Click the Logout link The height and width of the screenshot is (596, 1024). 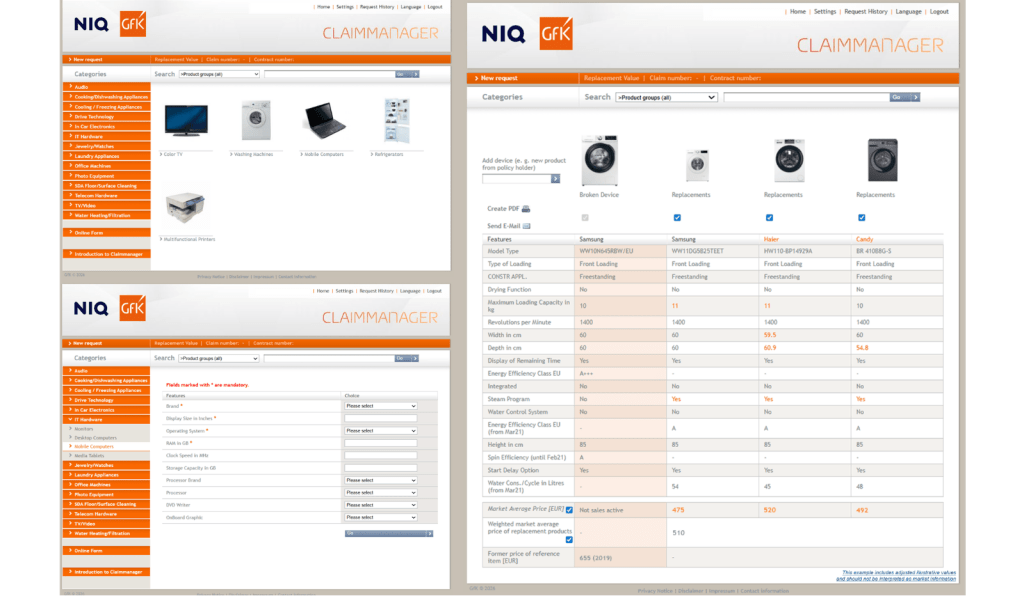point(938,12)
